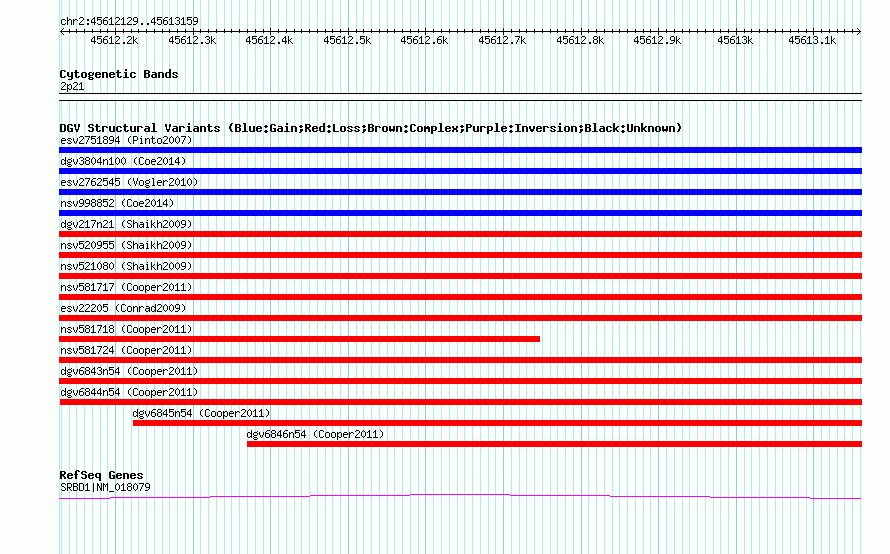Image resolution: width=890 pixels, height=554 pixels.
Task: Select the red bar under nsv581717
Action: coord(460,297)
